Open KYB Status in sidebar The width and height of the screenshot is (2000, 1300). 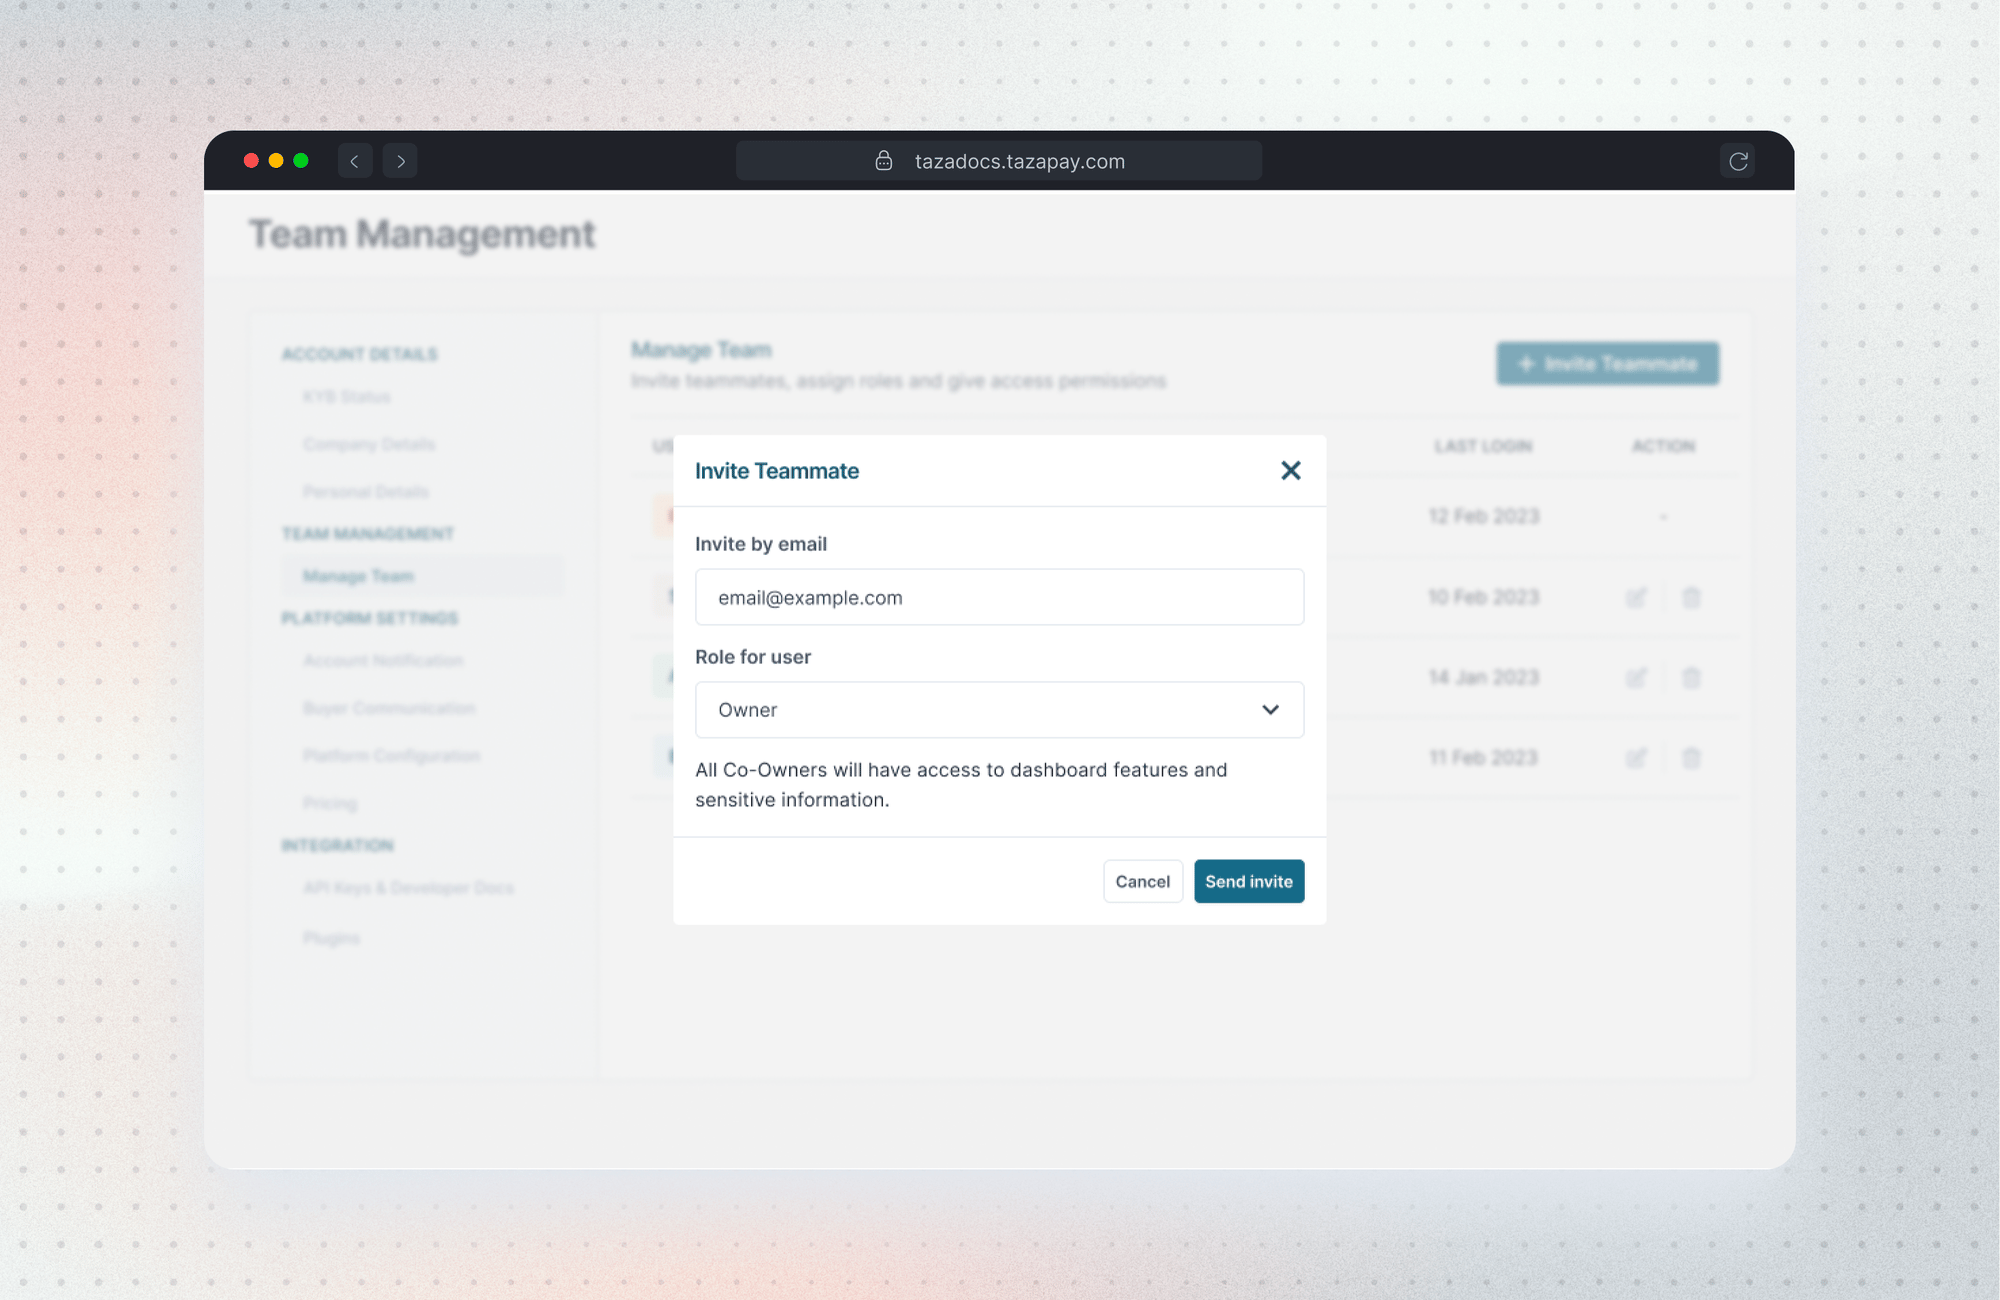pyautogui.click(x=346, y=397)
